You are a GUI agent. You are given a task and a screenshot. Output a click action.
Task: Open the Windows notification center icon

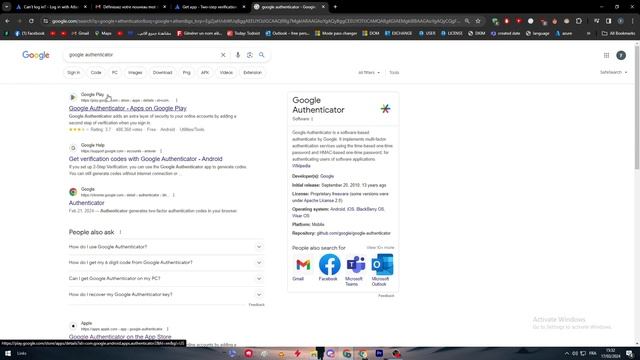tap(629, 353)
